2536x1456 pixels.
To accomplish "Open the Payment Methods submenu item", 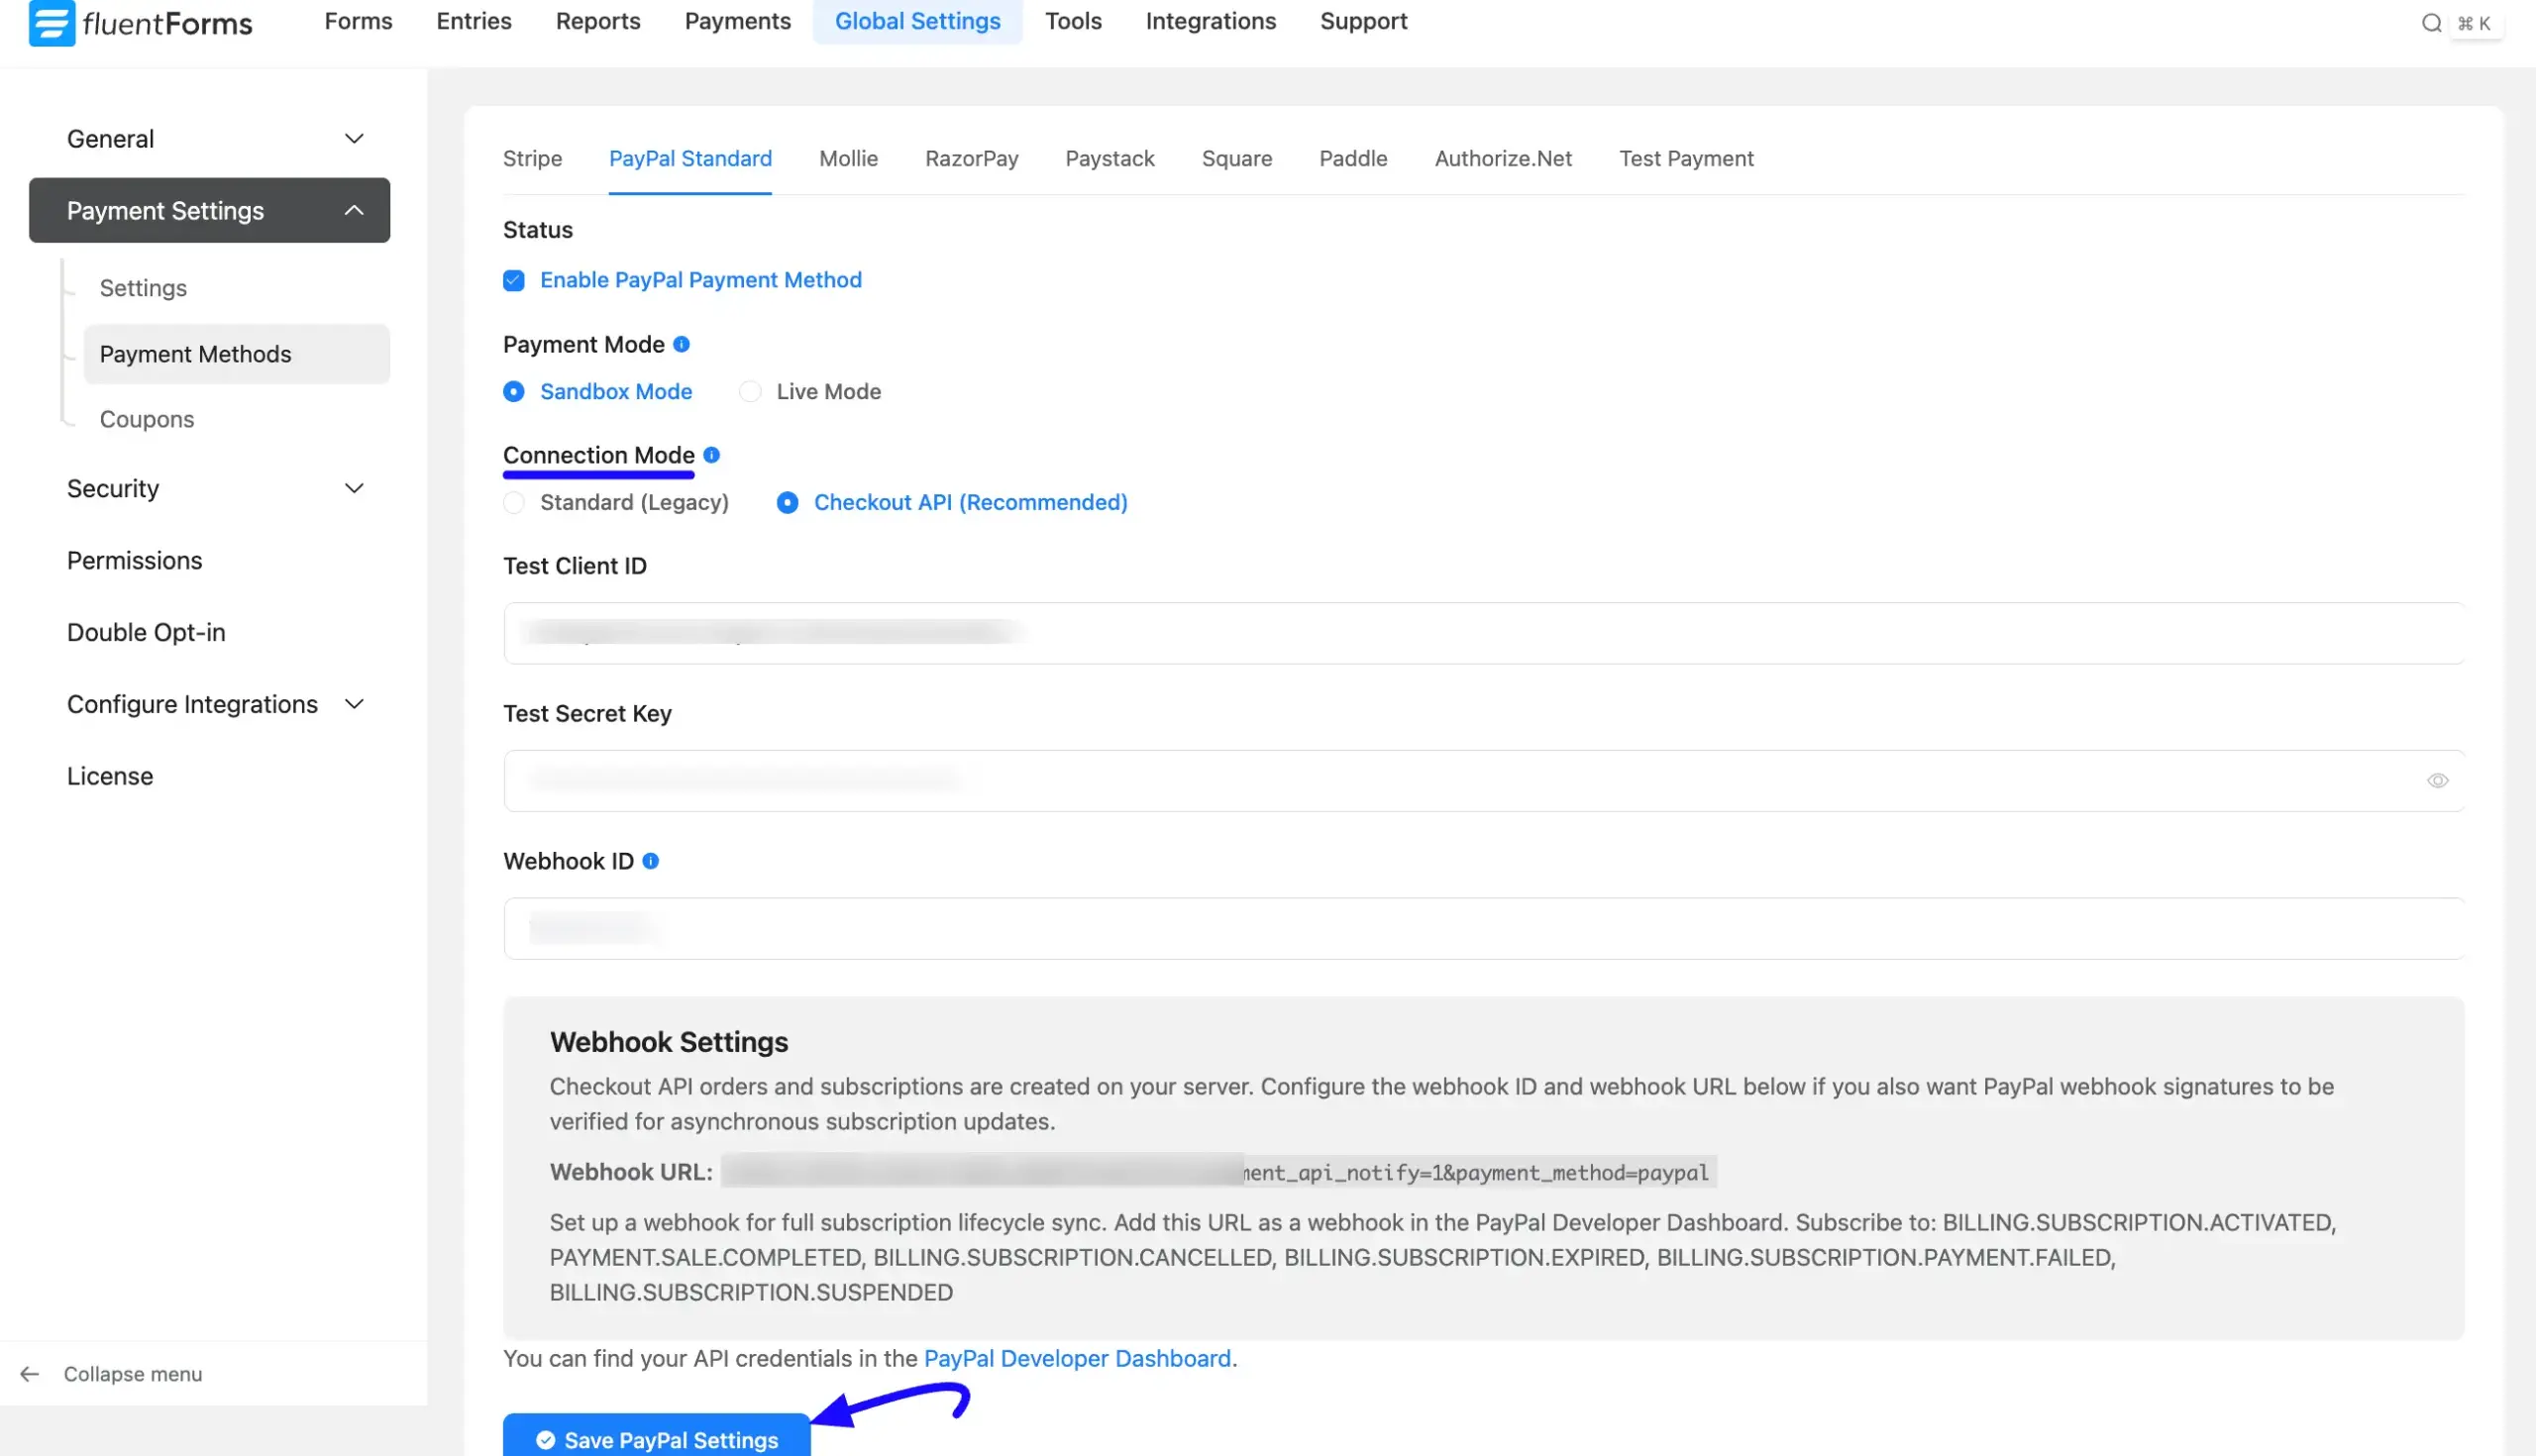I will coord(237,354).
